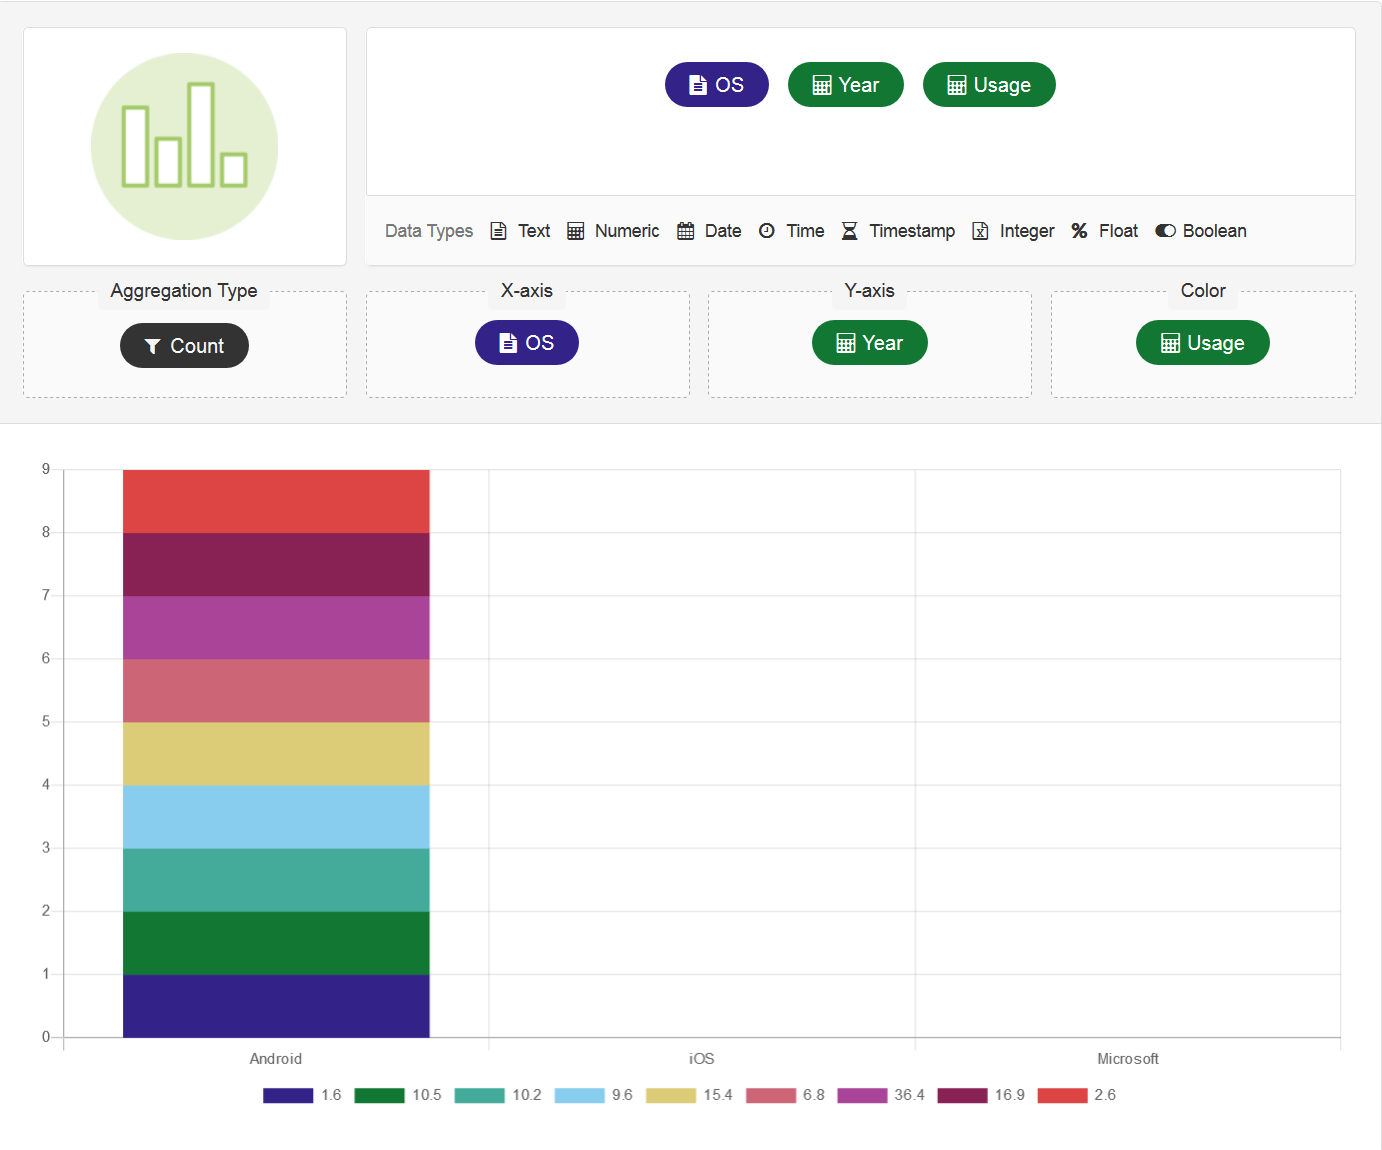Click the calculator icon on Color Usage pill
Viewport: 1382px width, 1150px height.
pos(1170,343)
